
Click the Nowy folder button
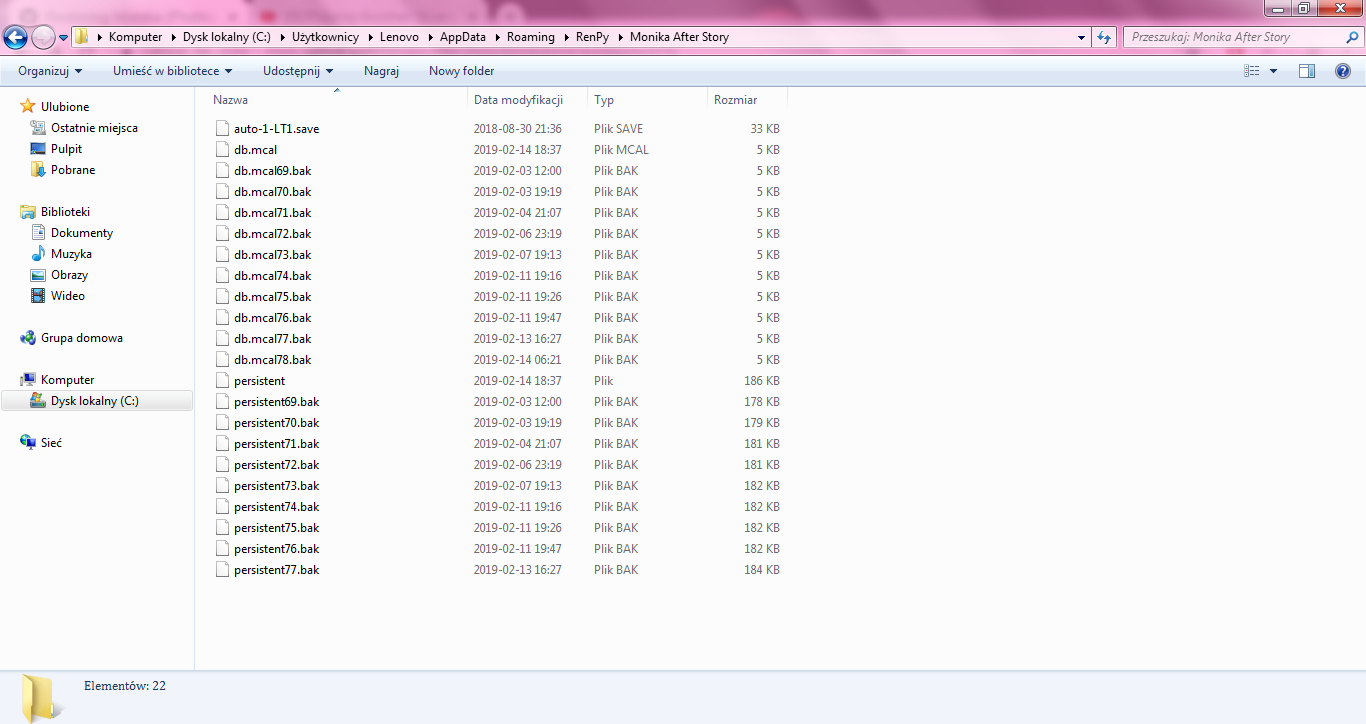(x=460, y=70)
